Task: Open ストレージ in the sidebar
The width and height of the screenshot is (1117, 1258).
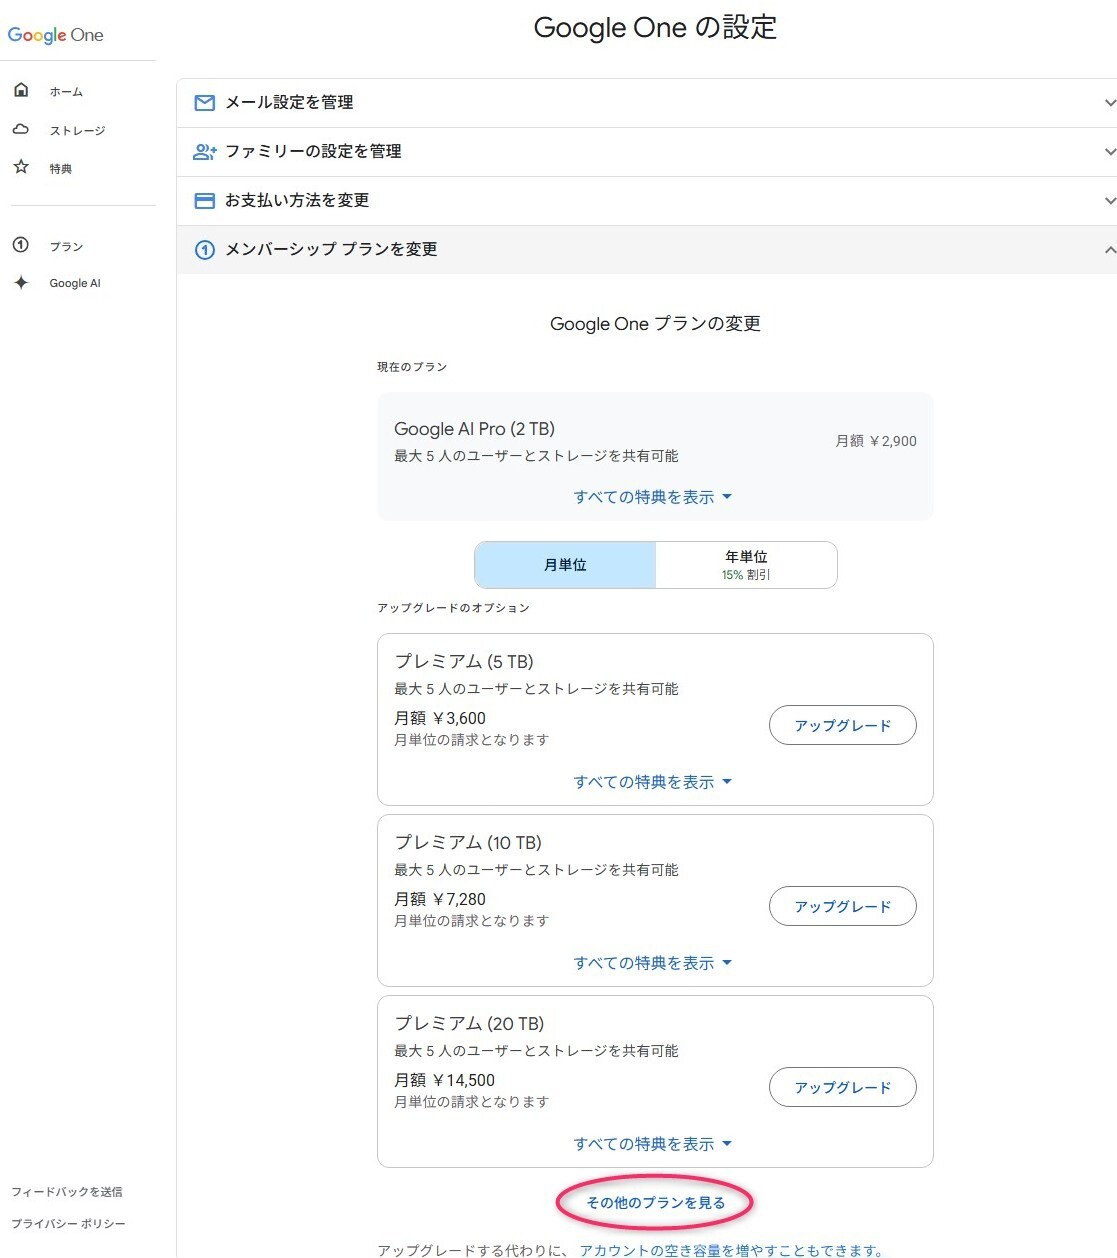Action: tap(77, 131)
